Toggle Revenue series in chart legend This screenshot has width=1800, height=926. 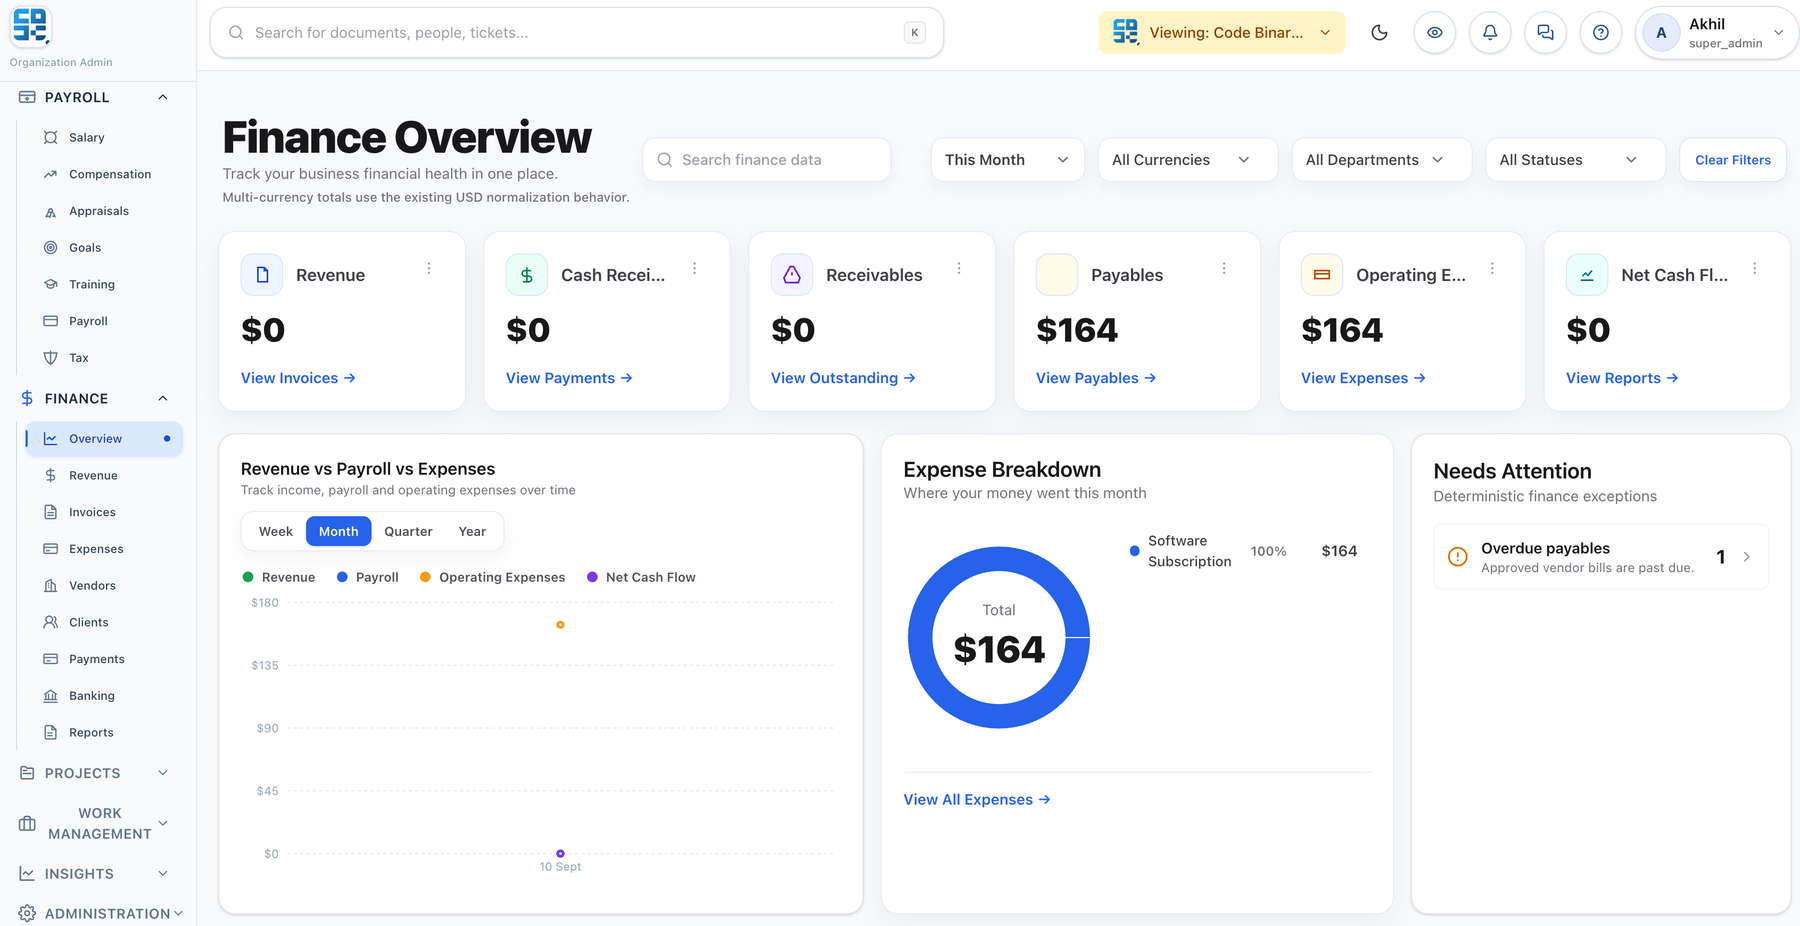(279, 578)
